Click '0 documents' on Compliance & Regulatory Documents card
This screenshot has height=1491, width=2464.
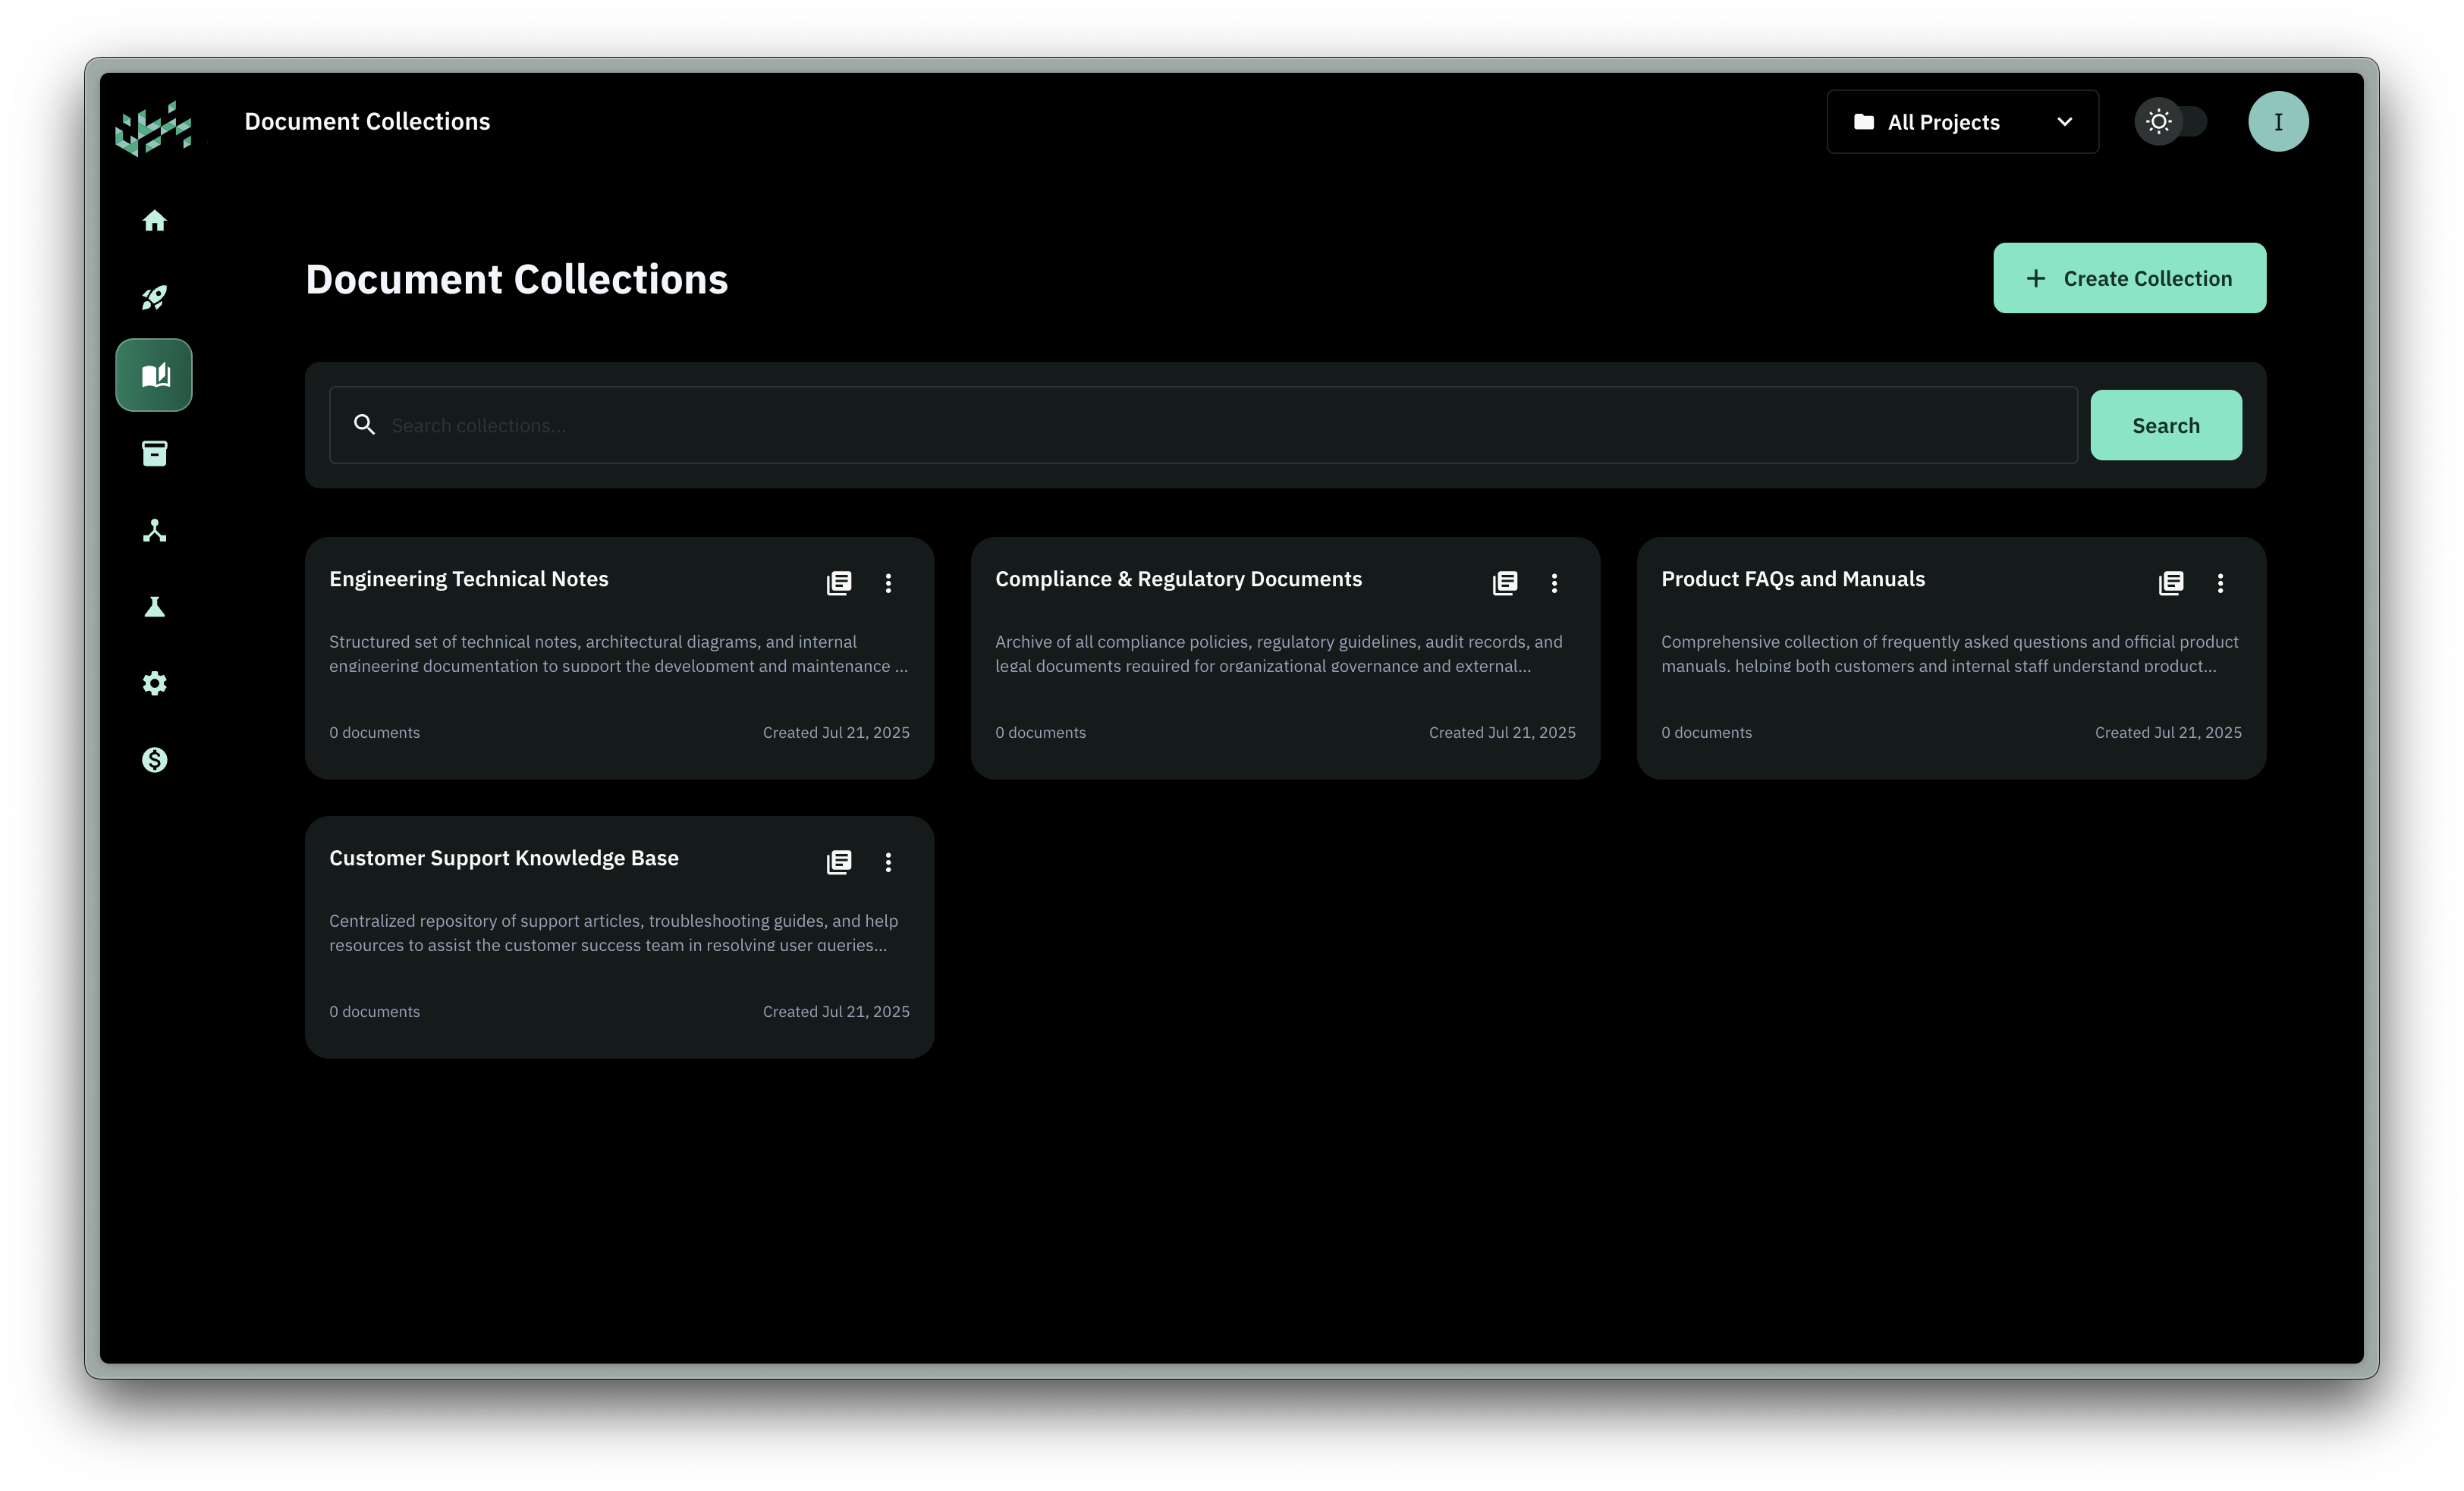click(x=1041, y=733)
